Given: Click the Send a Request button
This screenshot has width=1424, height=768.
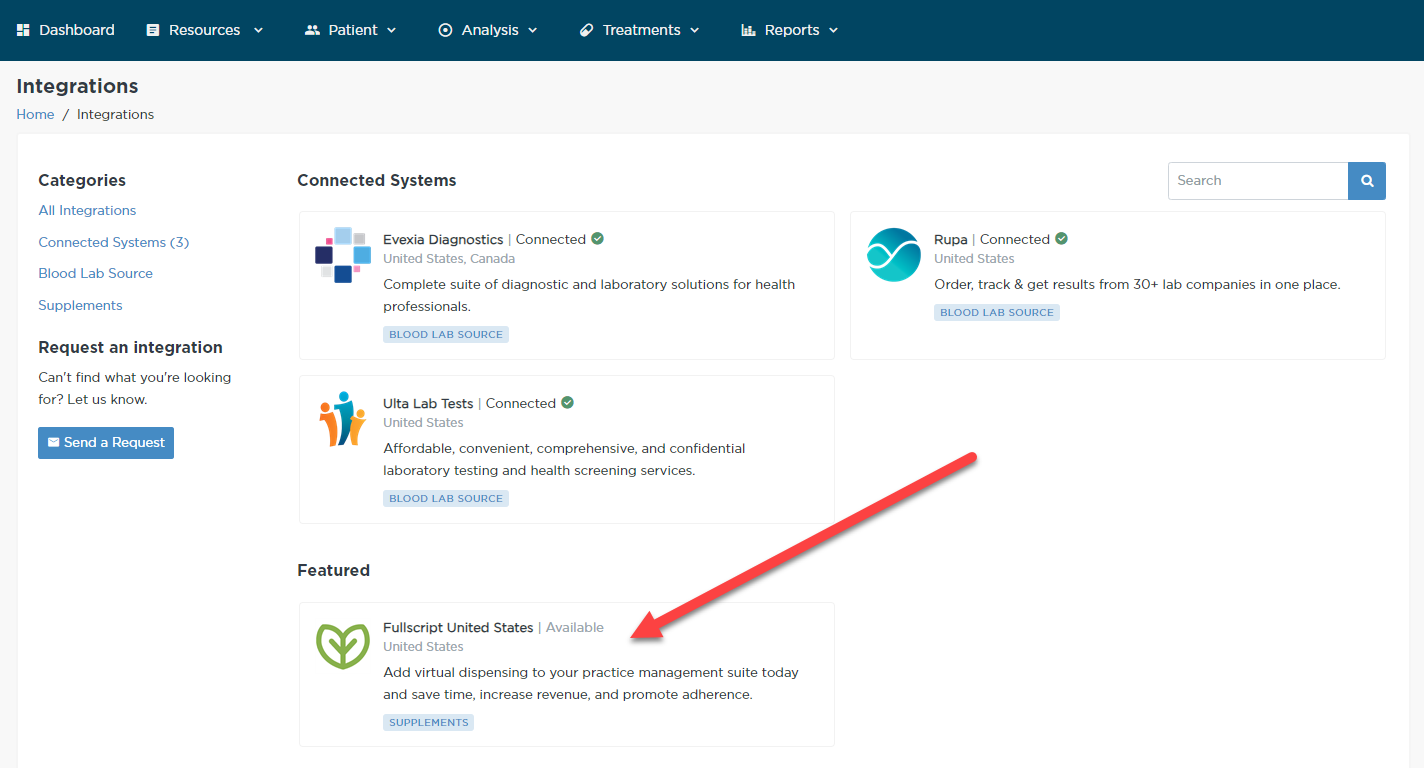Looking at the screenshot, I should coord(105,442).
